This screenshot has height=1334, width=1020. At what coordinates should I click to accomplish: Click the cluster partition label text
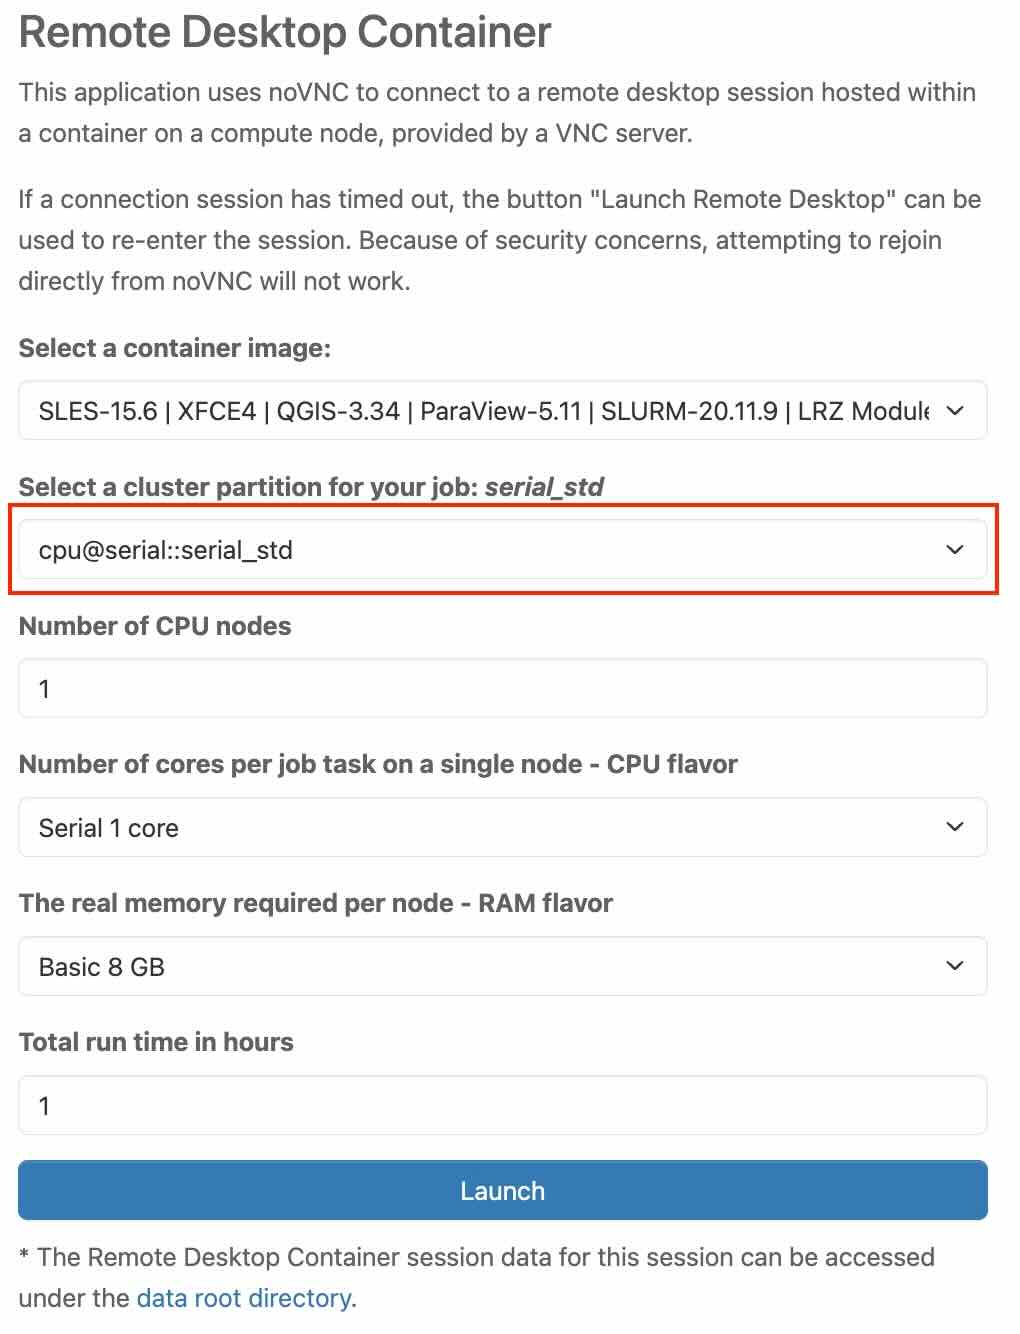[x=311, y=487]
